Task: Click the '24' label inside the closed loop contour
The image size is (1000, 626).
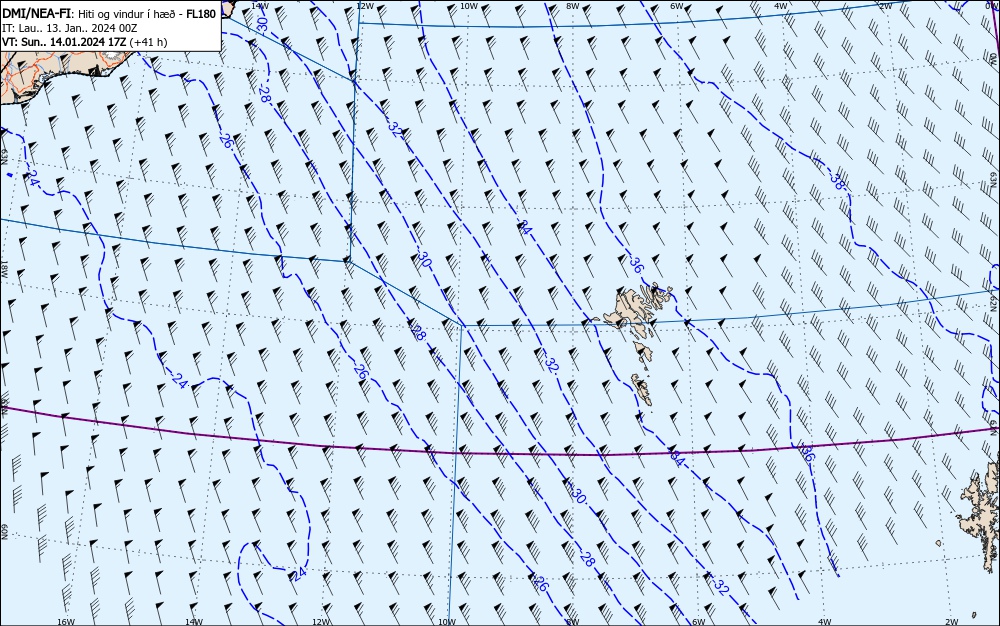Action: pos(299,573)
